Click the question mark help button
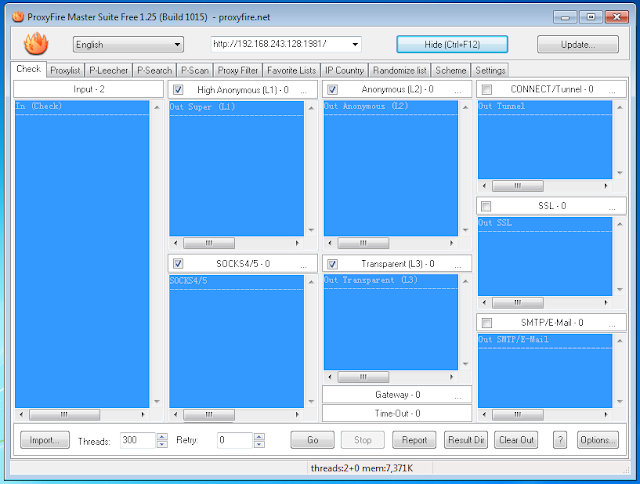This screenshot has width=640, height=484. (x=560, y=440)
